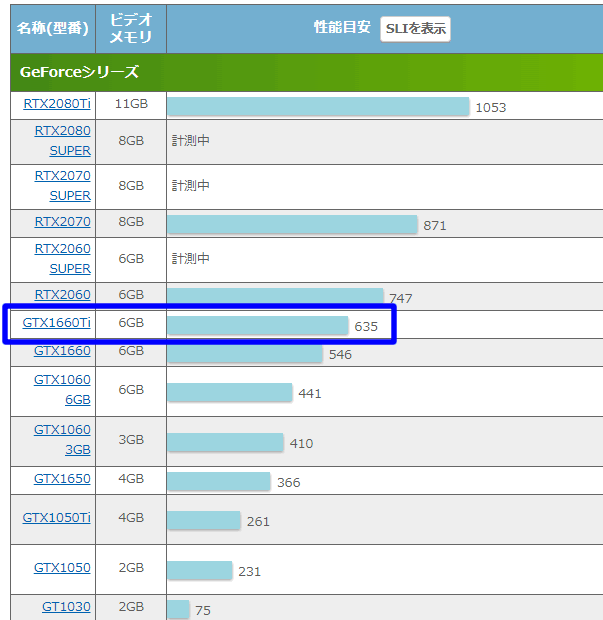Click the RTX2080Ti performance bar
Image resolution: width=603 pixels, height=620 pixels.
pos(318,106)
